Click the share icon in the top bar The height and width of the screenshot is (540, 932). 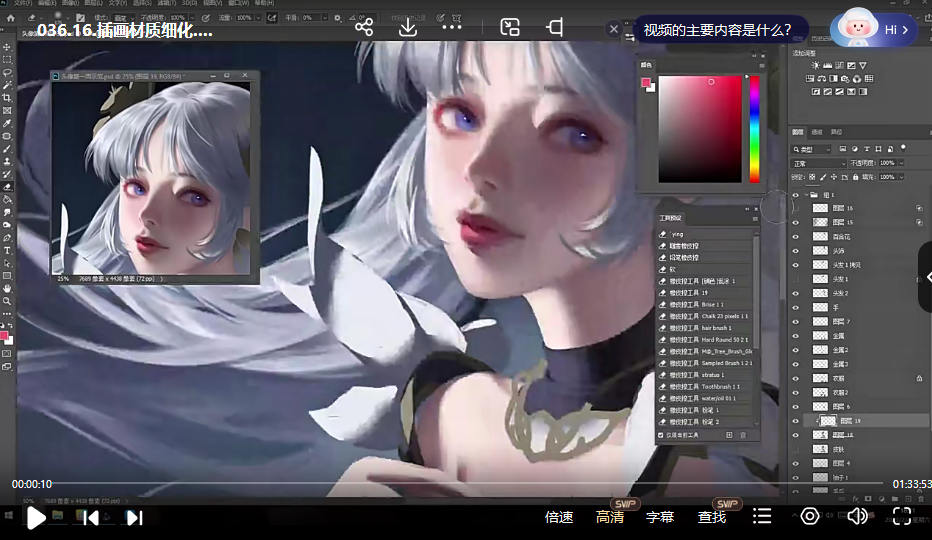(x=364, y=27)
